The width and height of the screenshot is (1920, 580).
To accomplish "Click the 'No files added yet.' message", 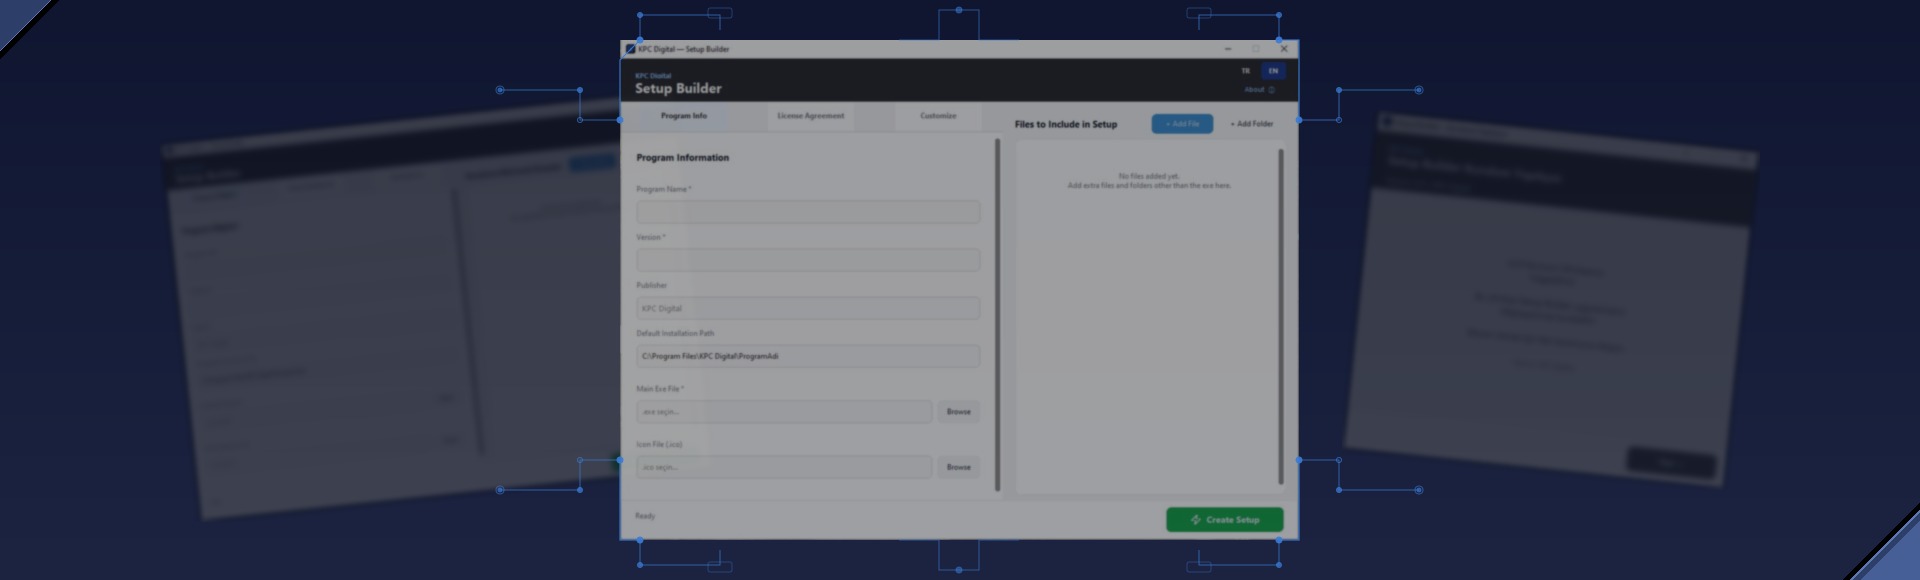I will point(1149,176).
